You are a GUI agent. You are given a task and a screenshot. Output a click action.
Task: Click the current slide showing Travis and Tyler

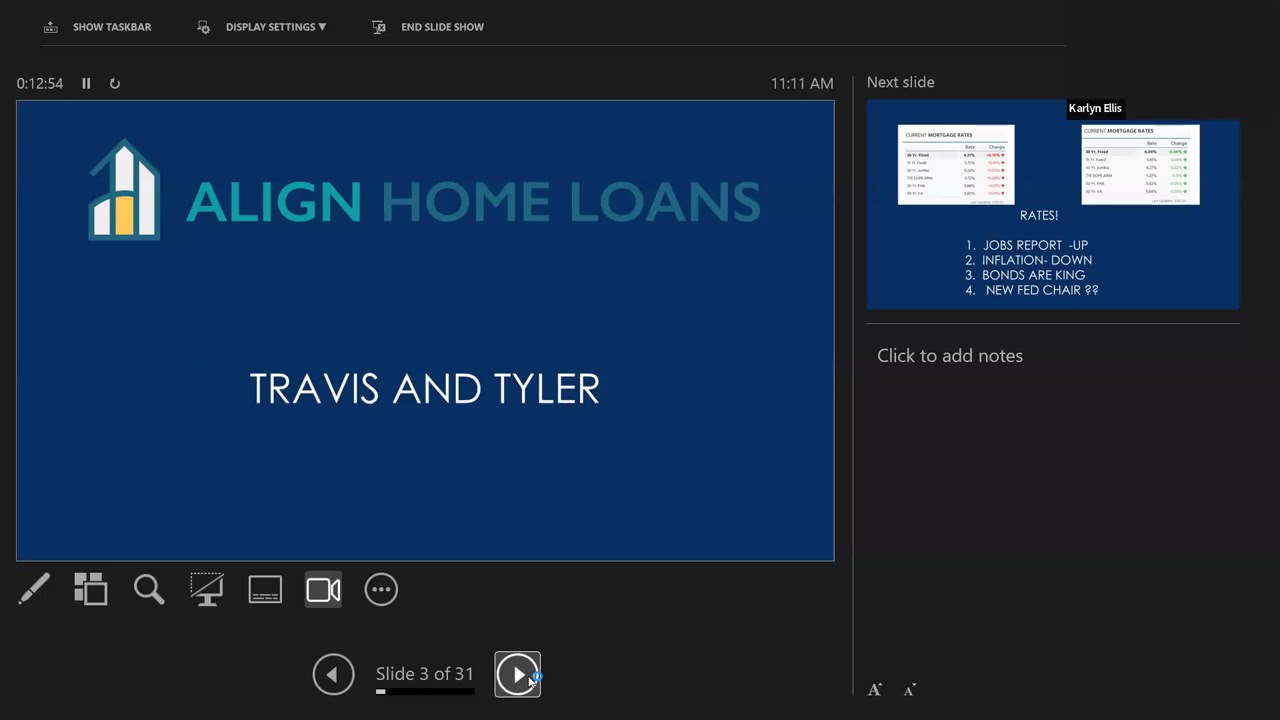pos(425,331)
